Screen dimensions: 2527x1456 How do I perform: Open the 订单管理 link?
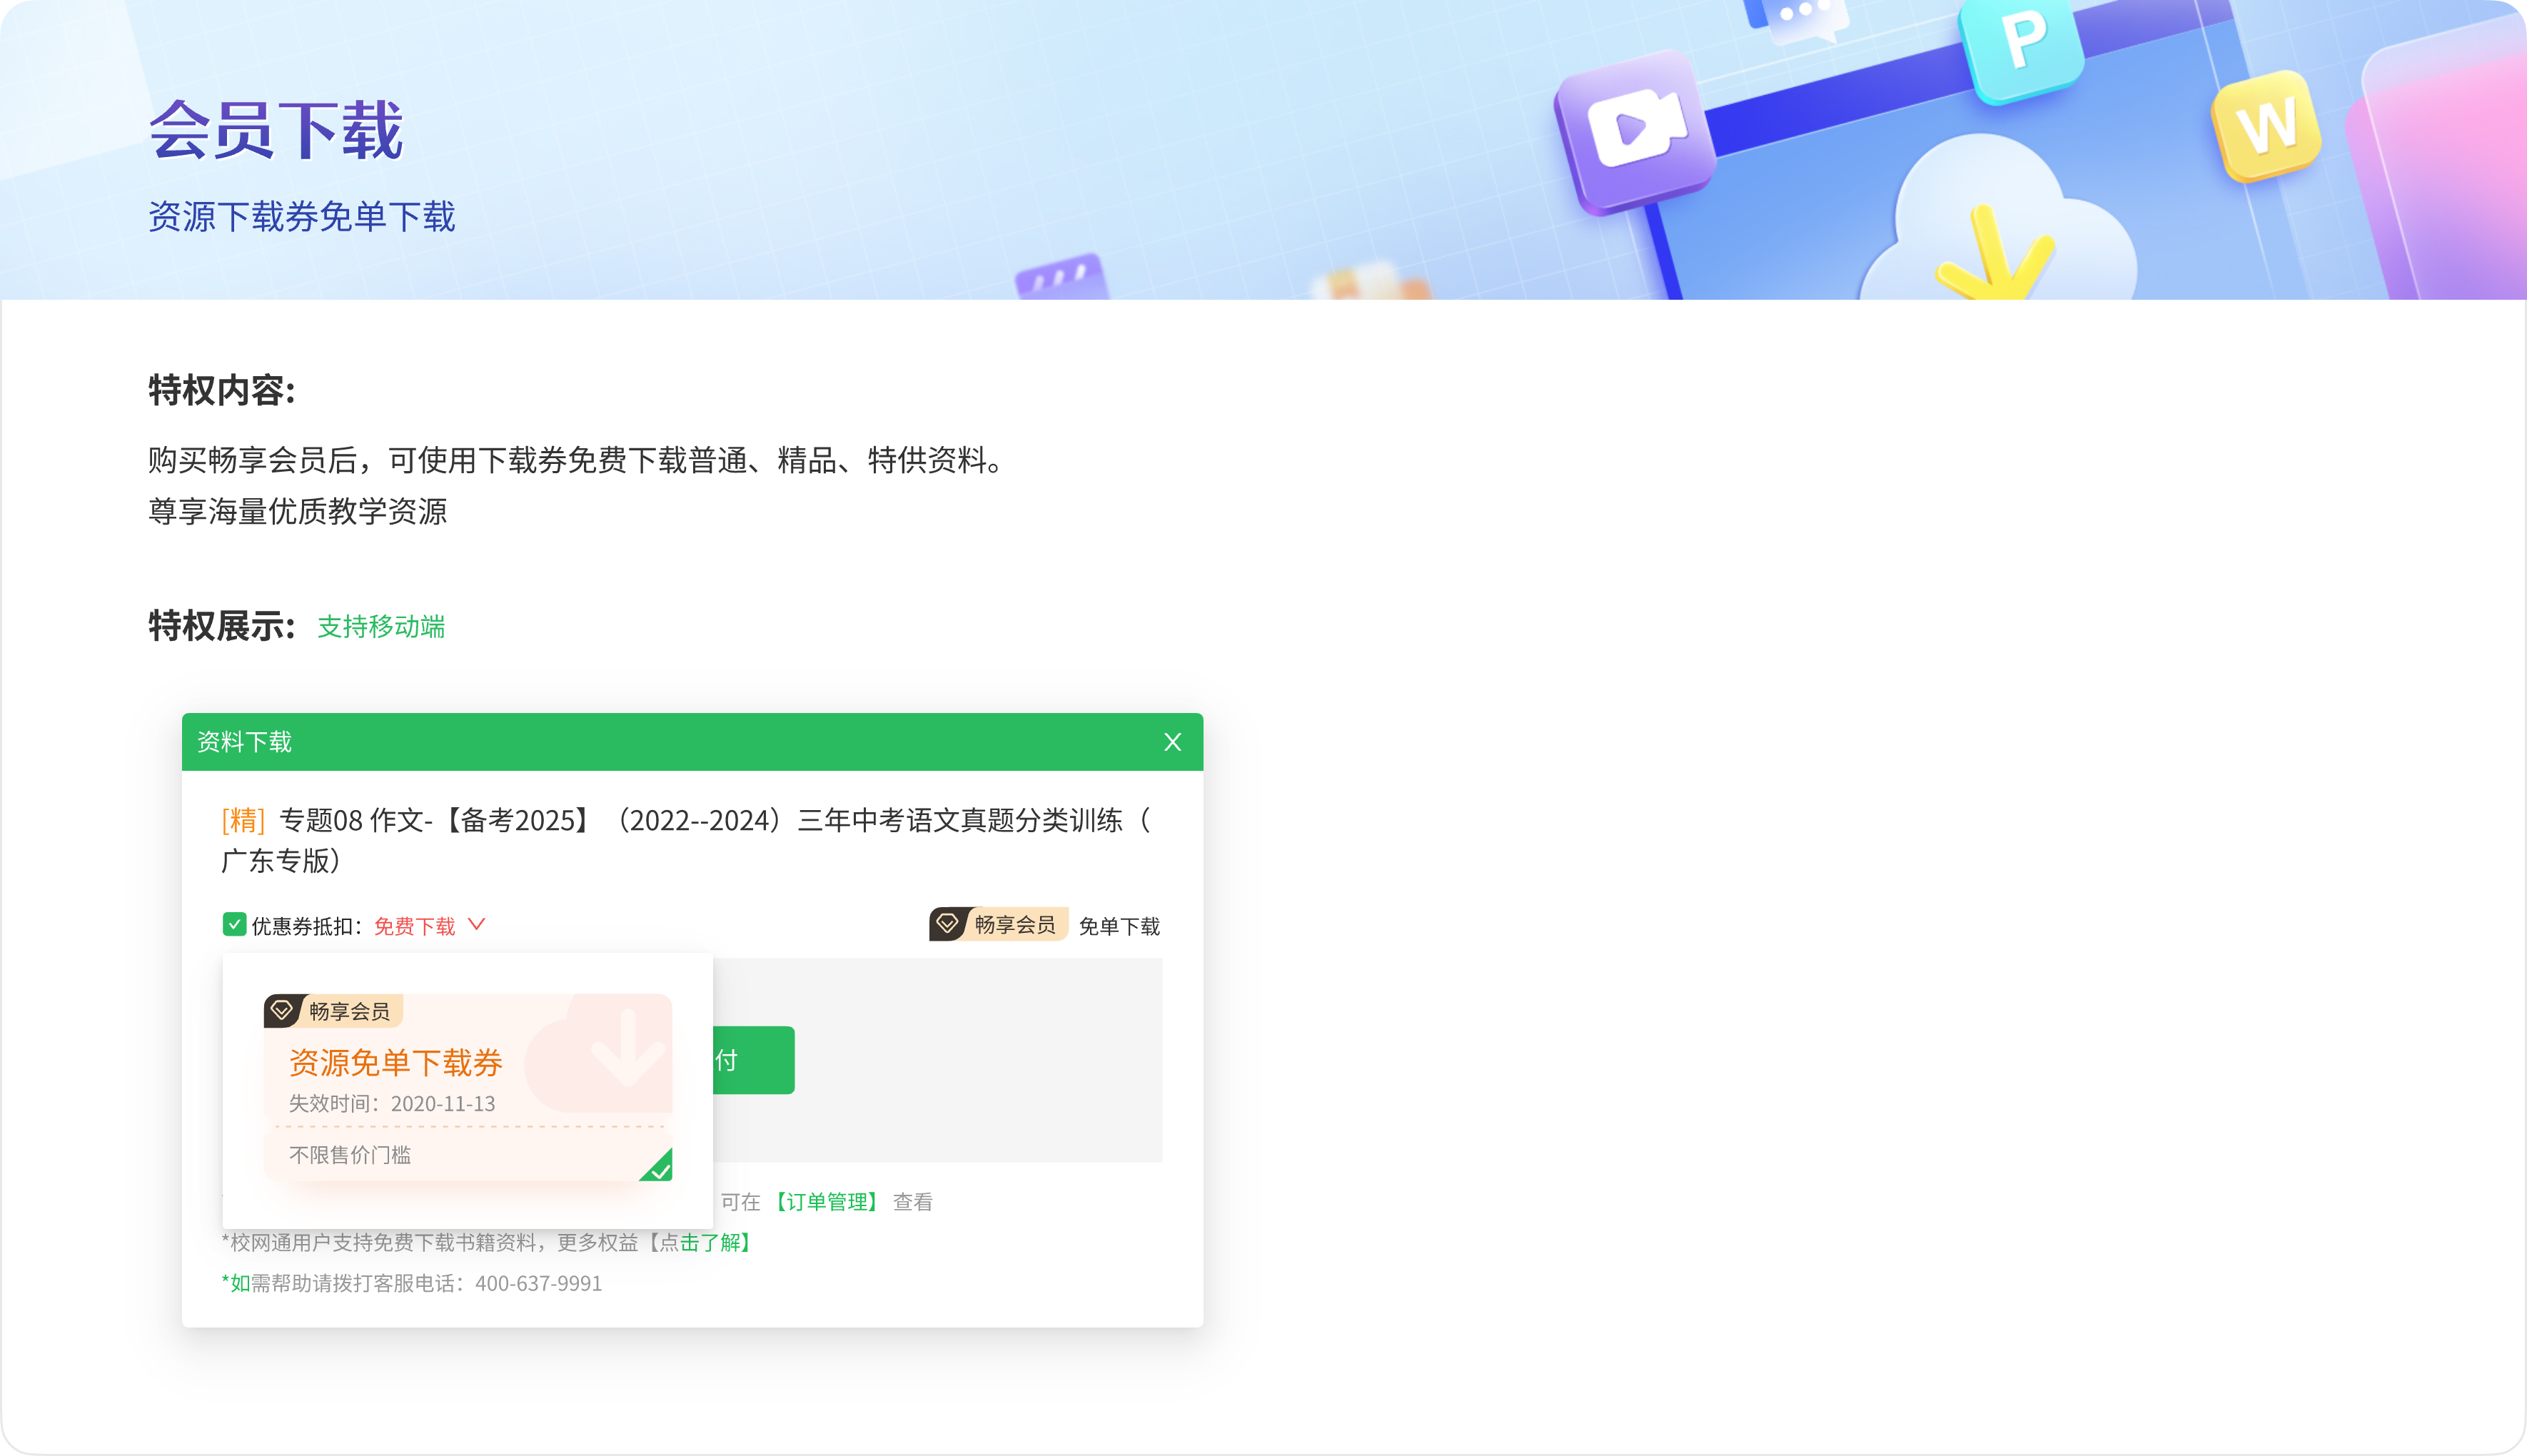(x=825, y=1202)
